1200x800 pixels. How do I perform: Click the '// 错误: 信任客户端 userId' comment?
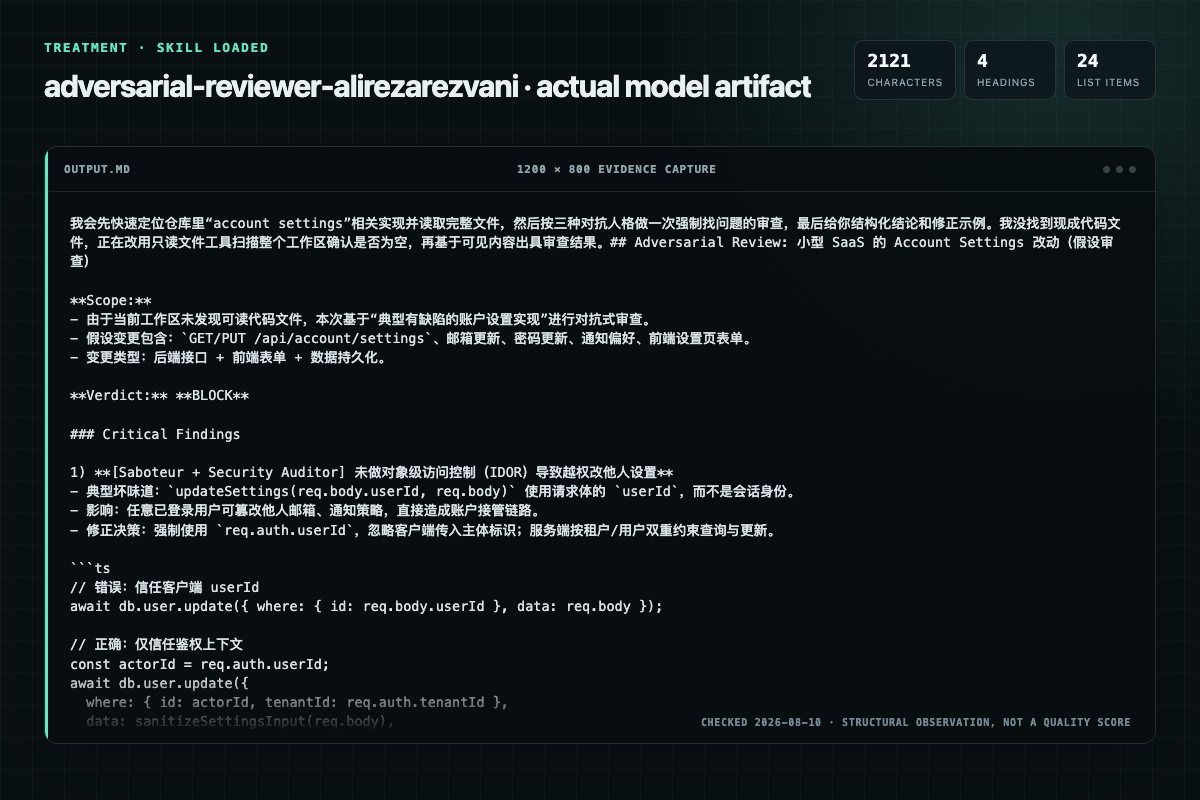[164, 588]
